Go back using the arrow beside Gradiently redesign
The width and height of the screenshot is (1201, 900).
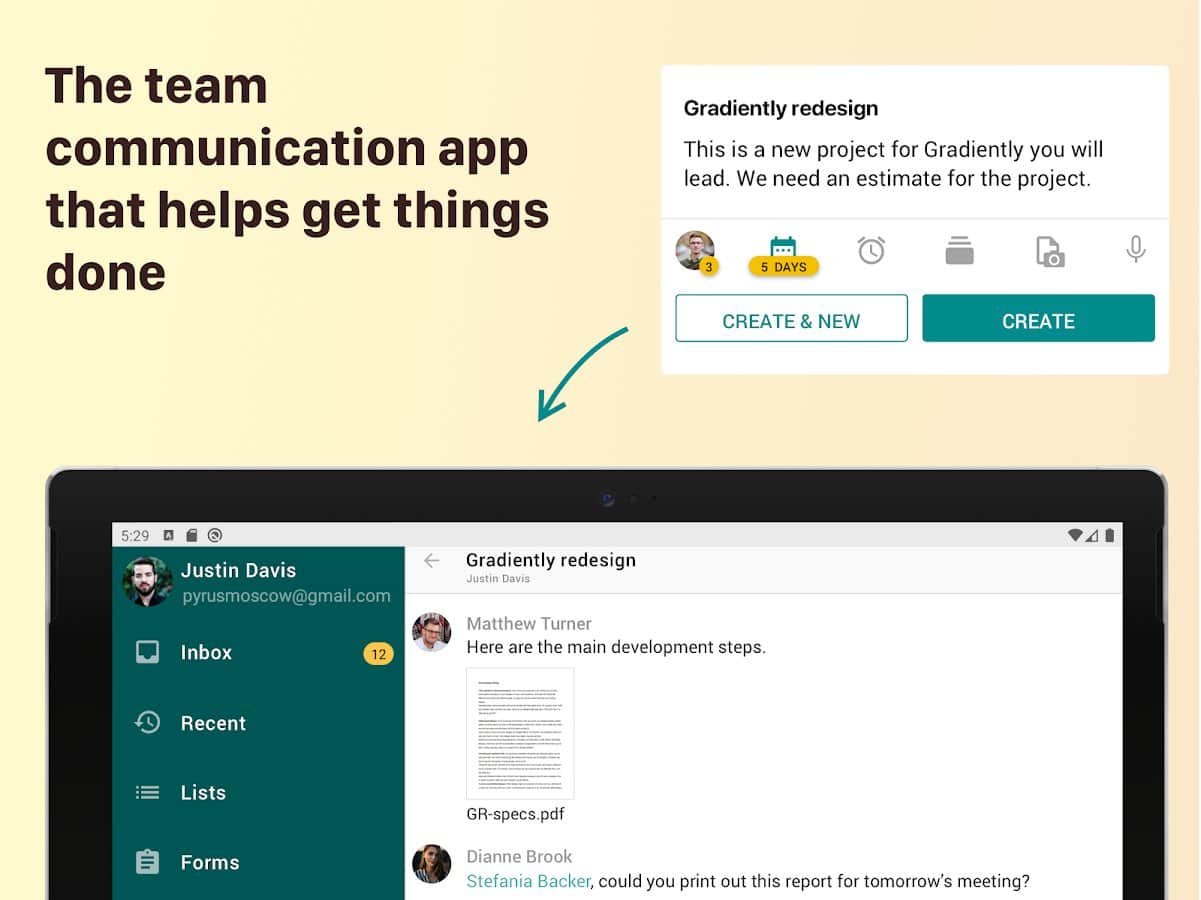(432, 561)
